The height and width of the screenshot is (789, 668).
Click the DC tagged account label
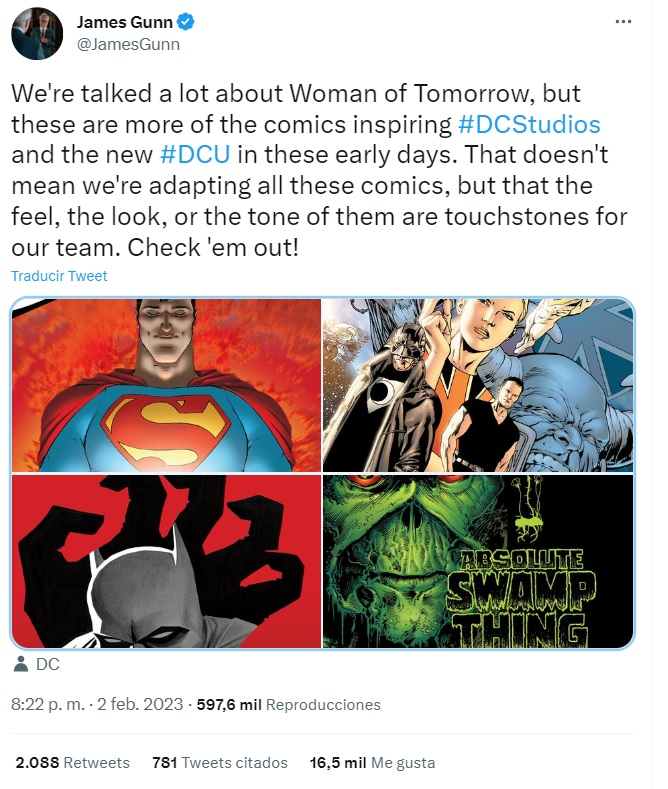click(x=48, y=664)
